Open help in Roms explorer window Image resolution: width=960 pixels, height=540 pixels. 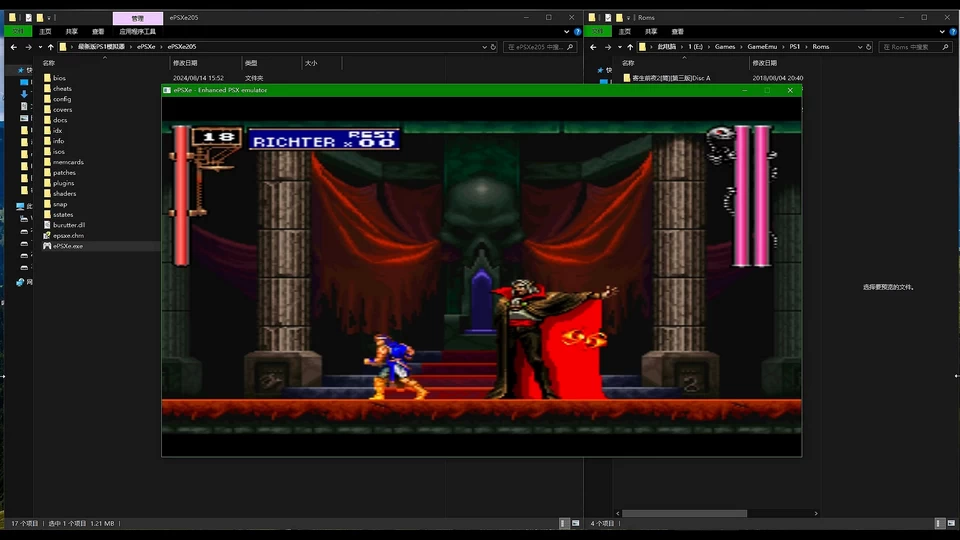coord(953,32)
